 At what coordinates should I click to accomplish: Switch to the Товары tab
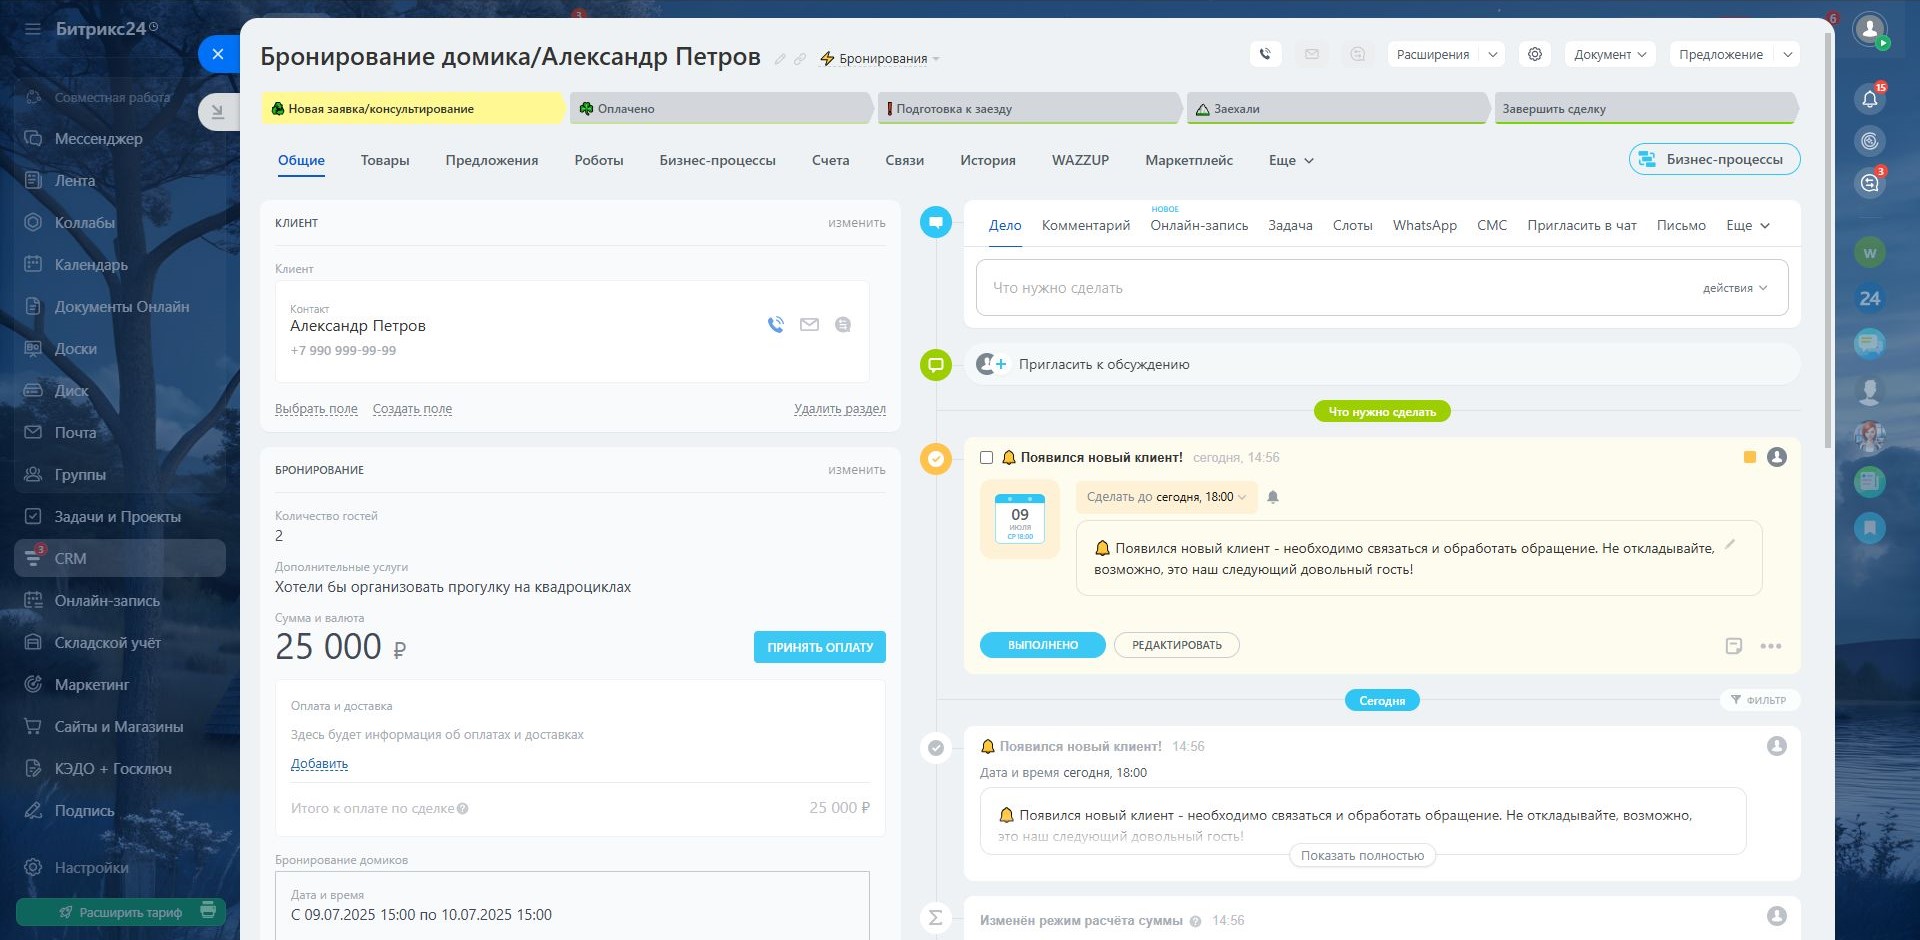[x=385, y=160]
